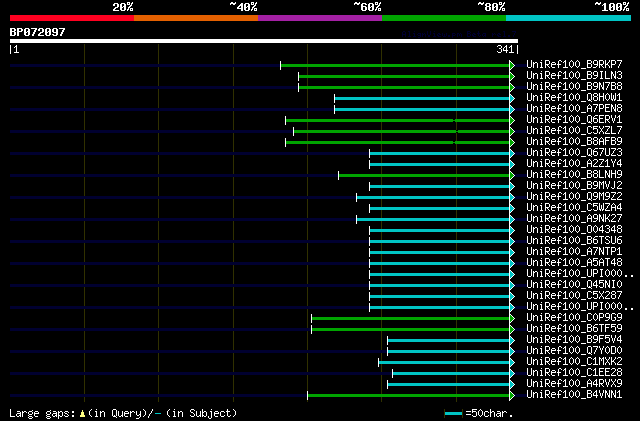Click the red 20% identity legend segment
Screen dimensions: 640x421
click(72, 18)
